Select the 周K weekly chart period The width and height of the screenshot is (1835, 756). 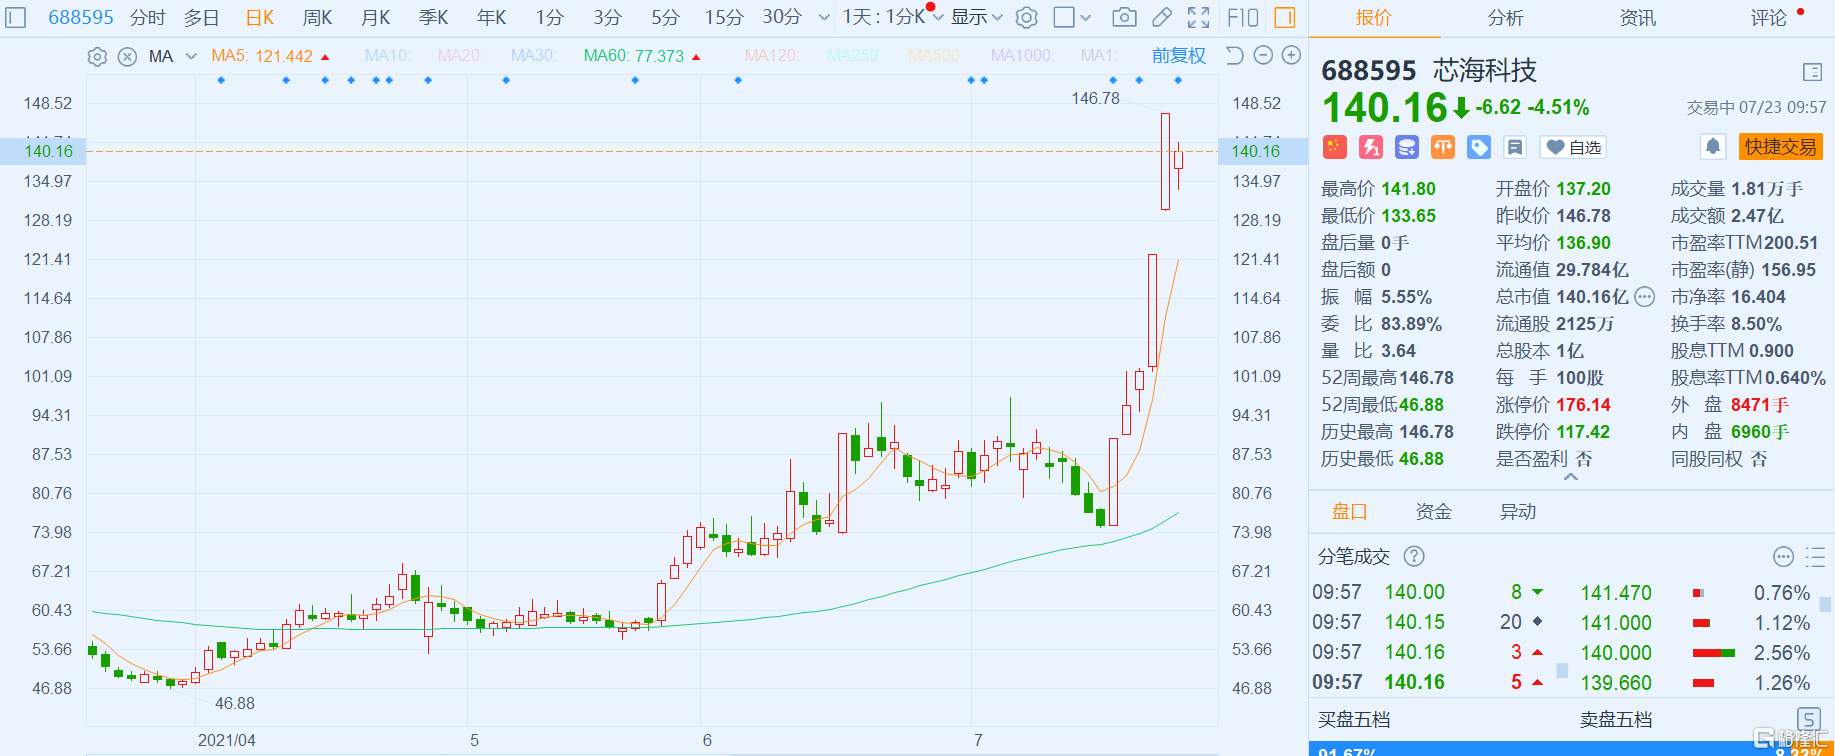pyautogui.click(x=318, y=17)
